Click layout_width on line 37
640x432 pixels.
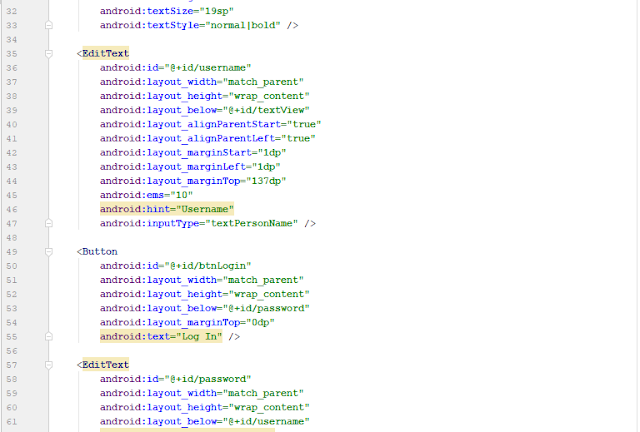pyautogui.click(x=182, y=82)
